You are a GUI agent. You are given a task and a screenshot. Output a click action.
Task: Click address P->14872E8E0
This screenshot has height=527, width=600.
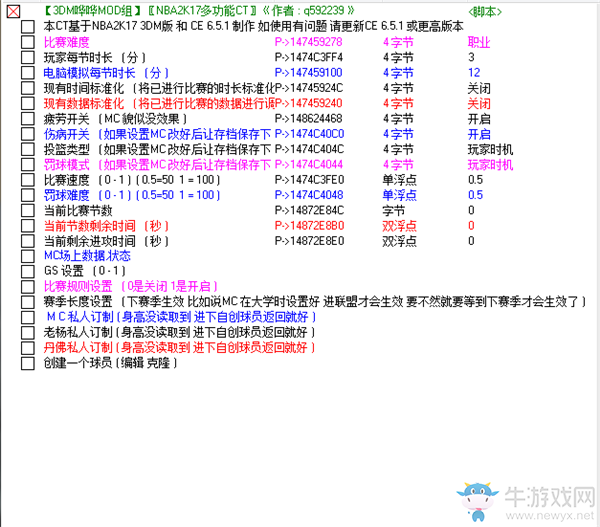tap(309, 241)
